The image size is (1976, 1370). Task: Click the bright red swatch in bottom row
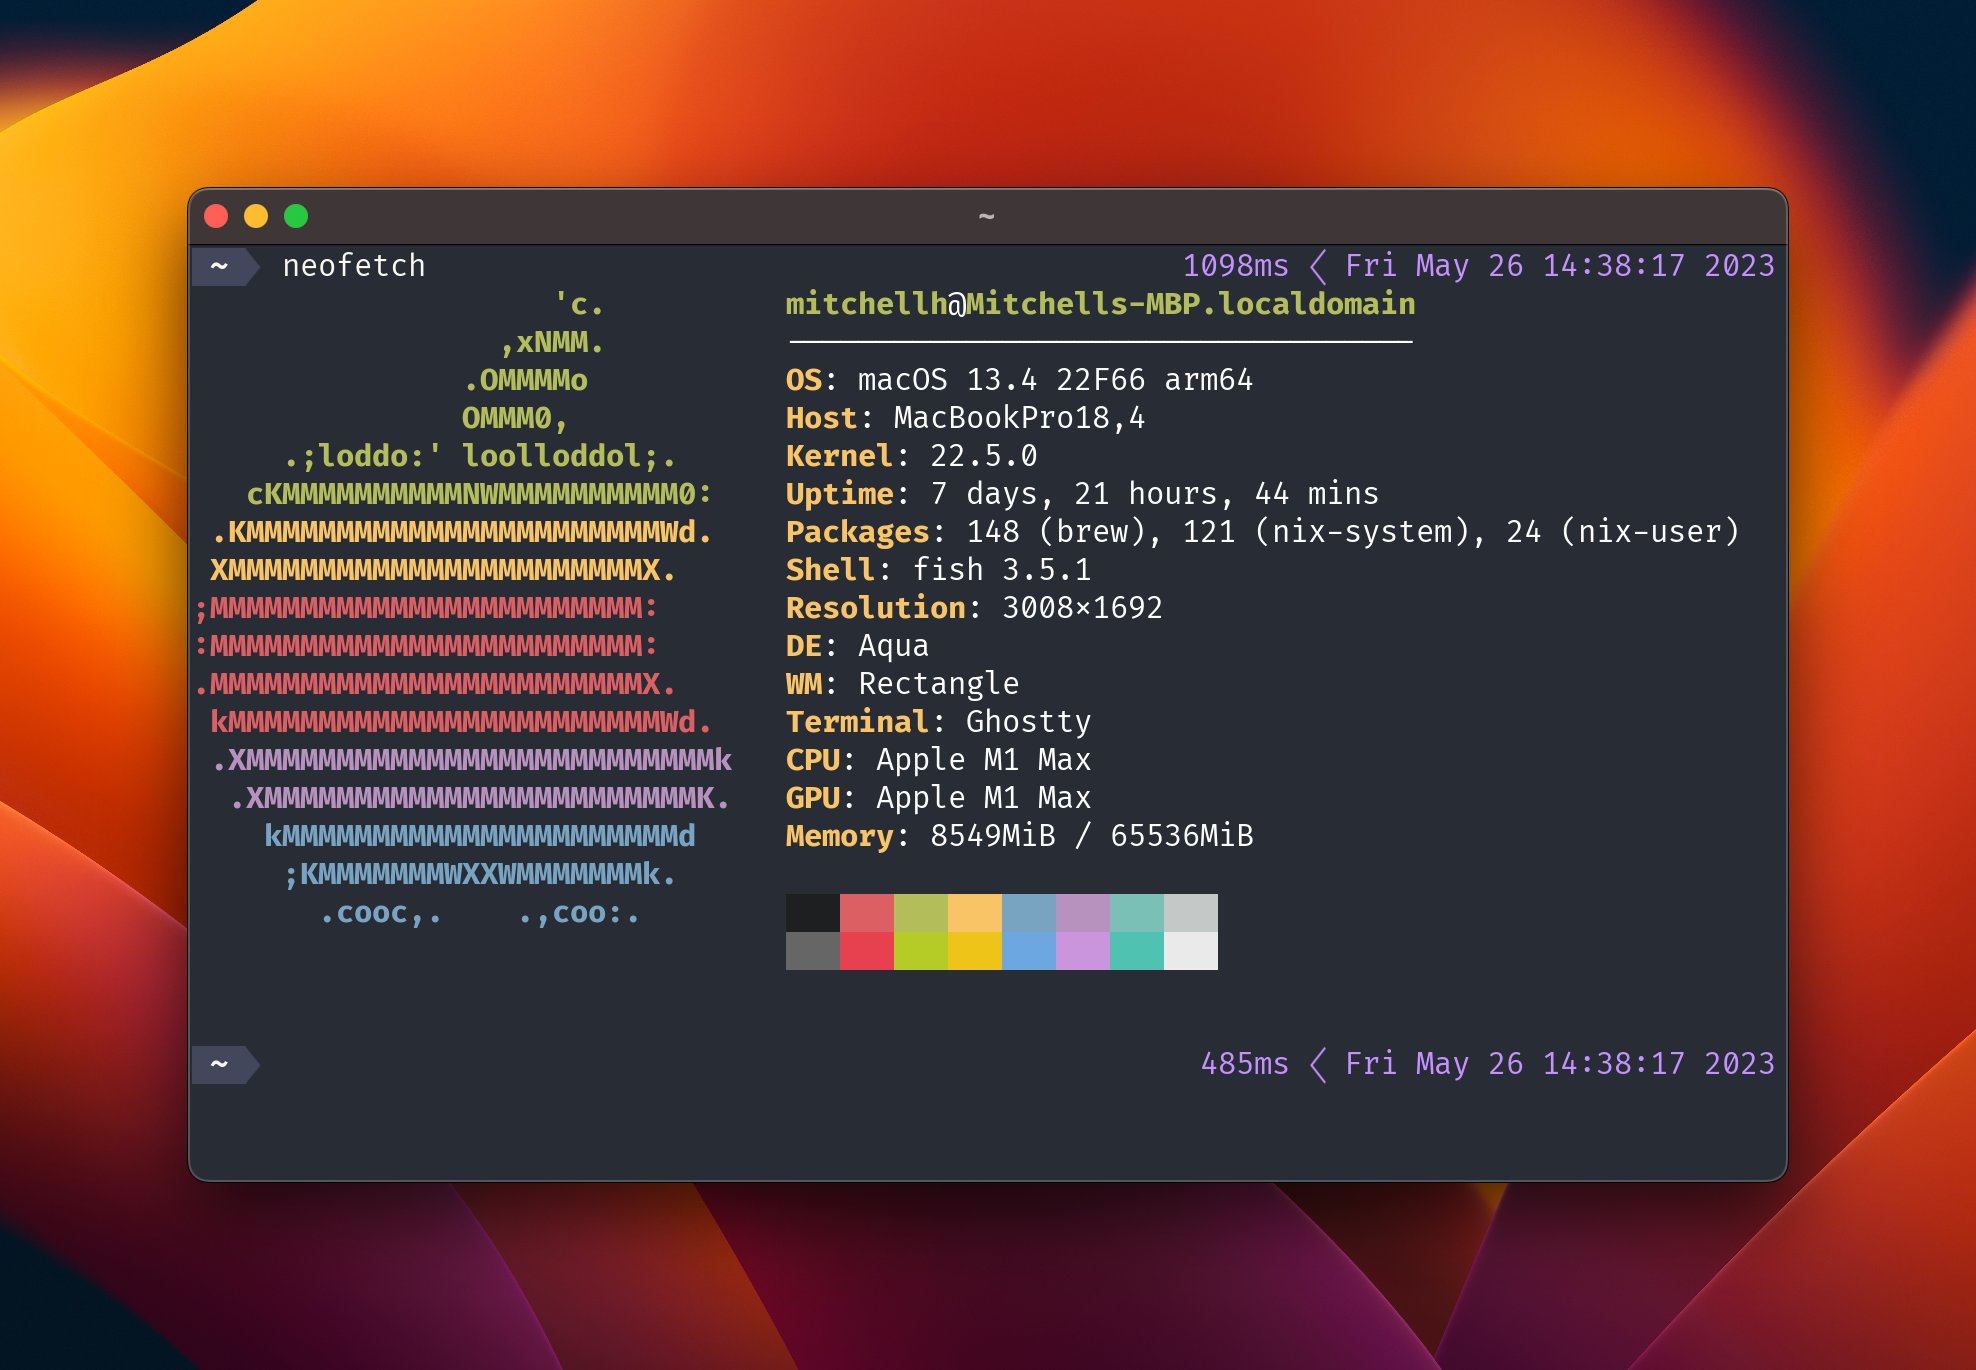(867, 951)
